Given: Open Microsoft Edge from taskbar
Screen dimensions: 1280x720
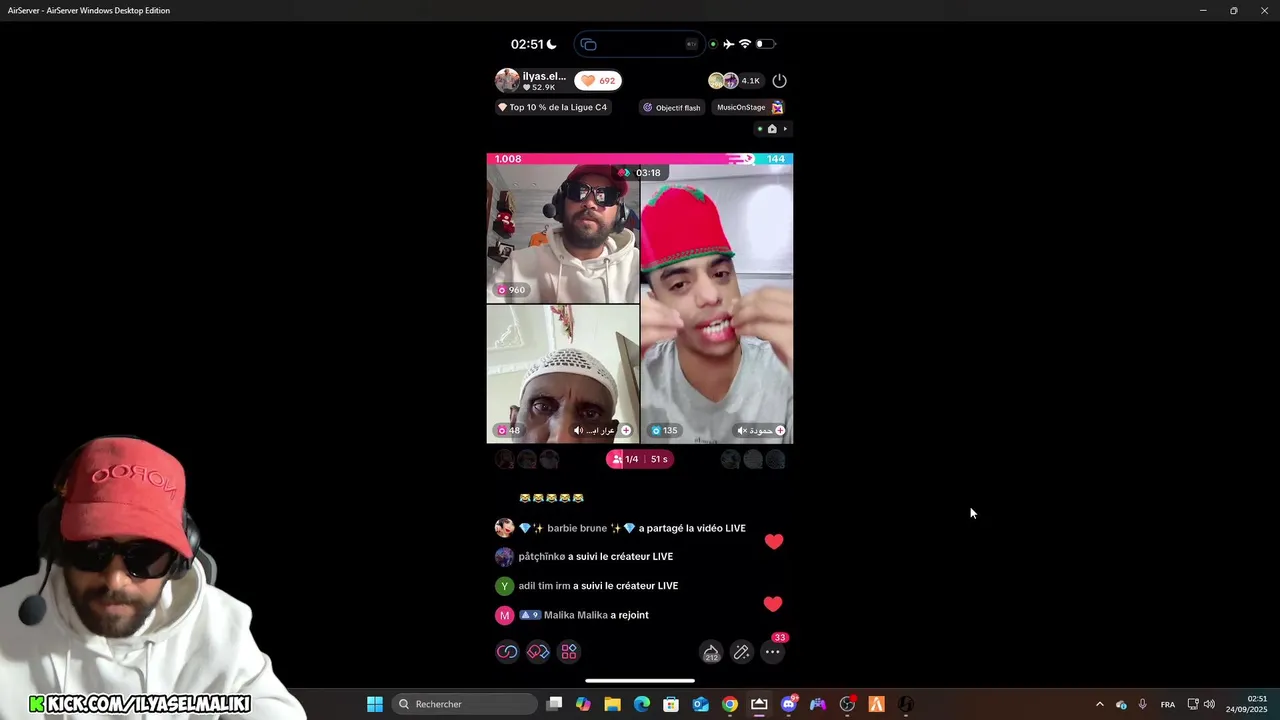Looking at the screenshot, I should 642,704.
